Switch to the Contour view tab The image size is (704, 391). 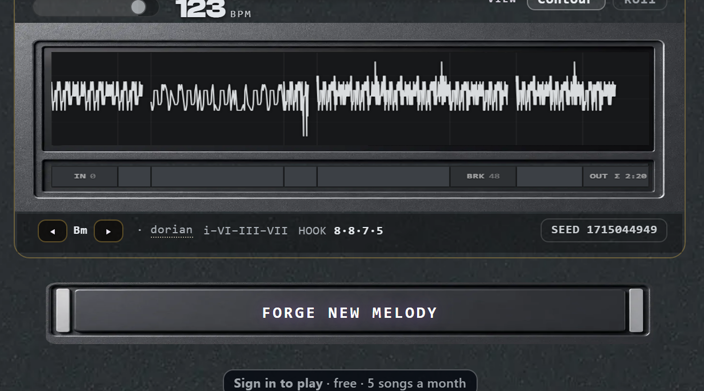pos(566,3)
